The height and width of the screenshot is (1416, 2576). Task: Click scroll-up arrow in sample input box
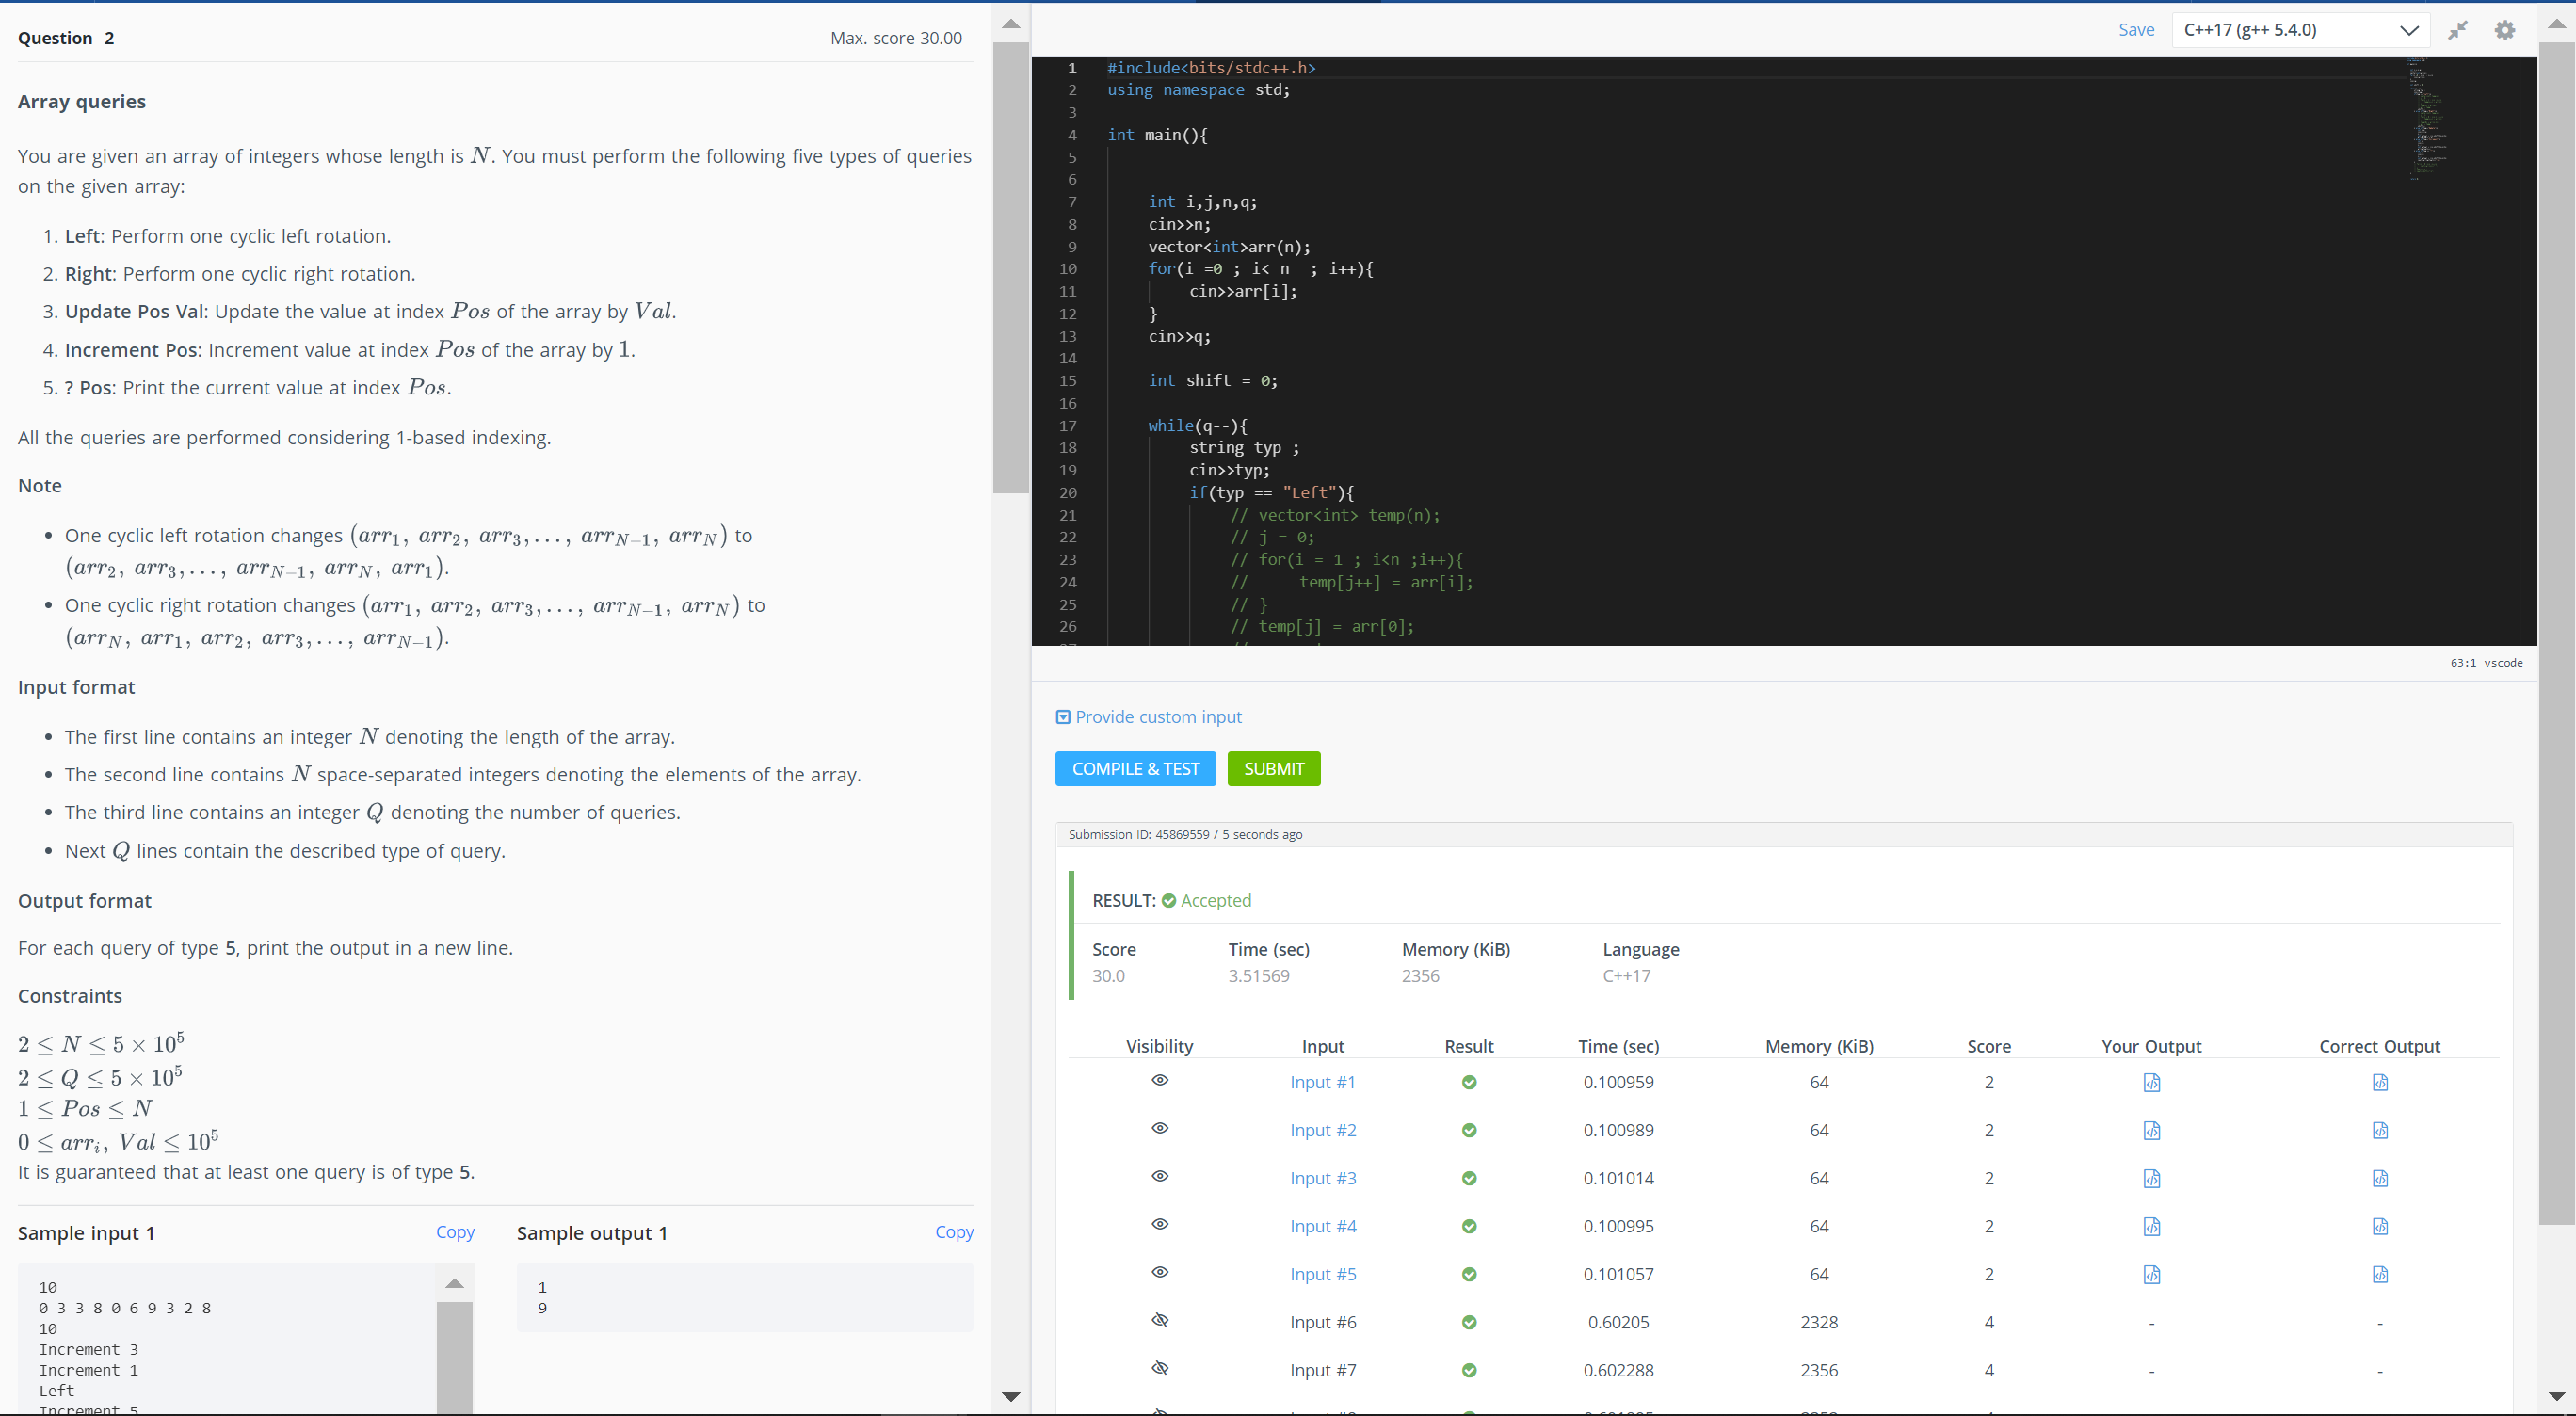(x=454, y=1283)
